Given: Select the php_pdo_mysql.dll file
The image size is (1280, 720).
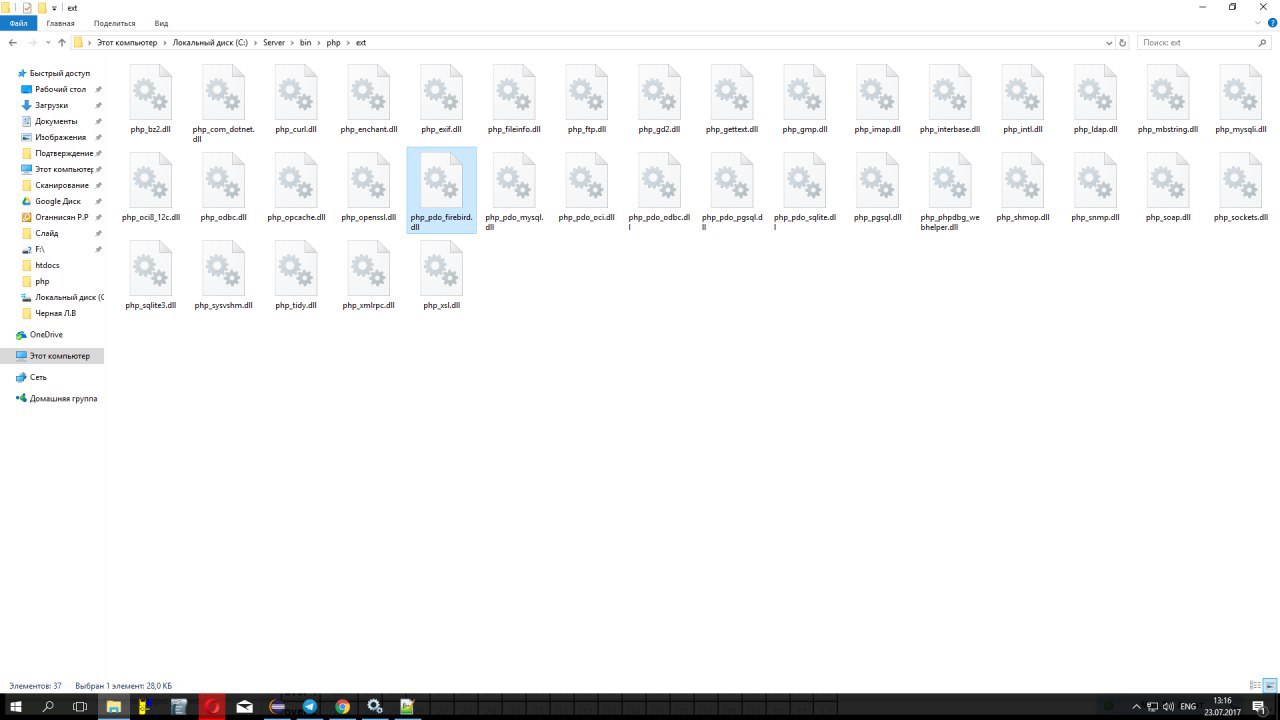Looking at the screenshot, I should (x=514, y=192).
